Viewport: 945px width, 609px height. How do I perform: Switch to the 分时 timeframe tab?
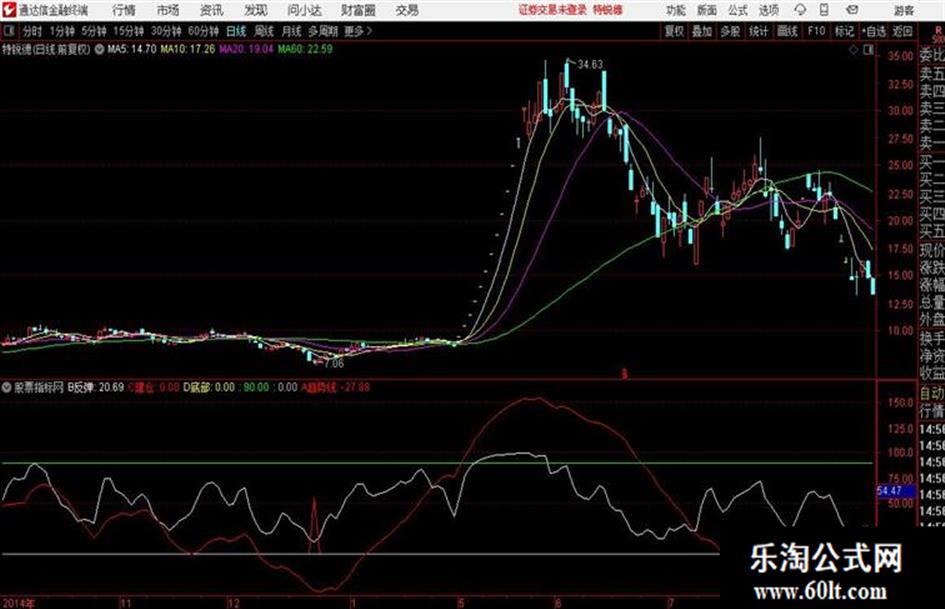tap(33, 31)
